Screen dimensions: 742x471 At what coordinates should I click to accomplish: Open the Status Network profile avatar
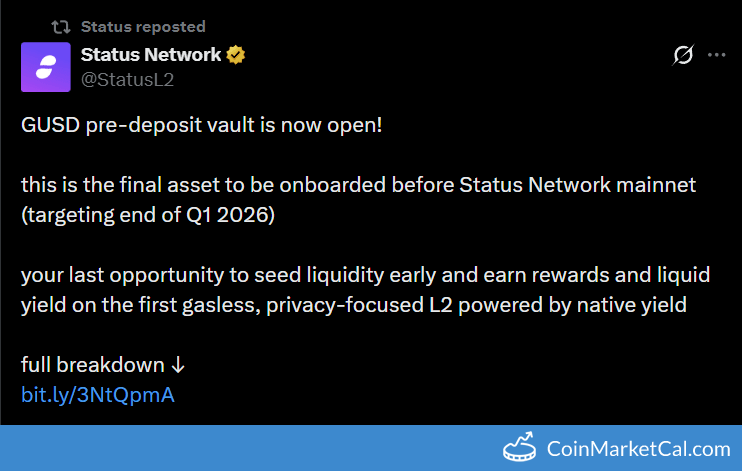click(x=46, y=67)
